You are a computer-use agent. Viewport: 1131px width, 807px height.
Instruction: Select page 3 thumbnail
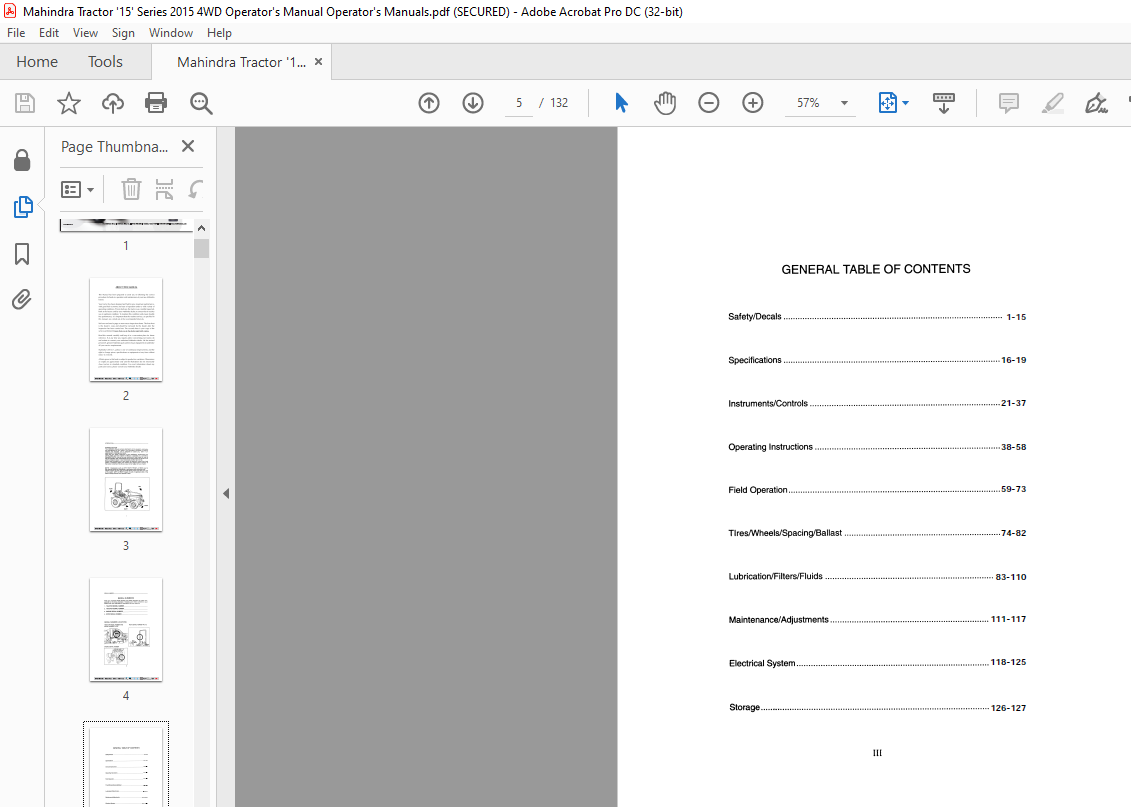(x=126, y=480)
